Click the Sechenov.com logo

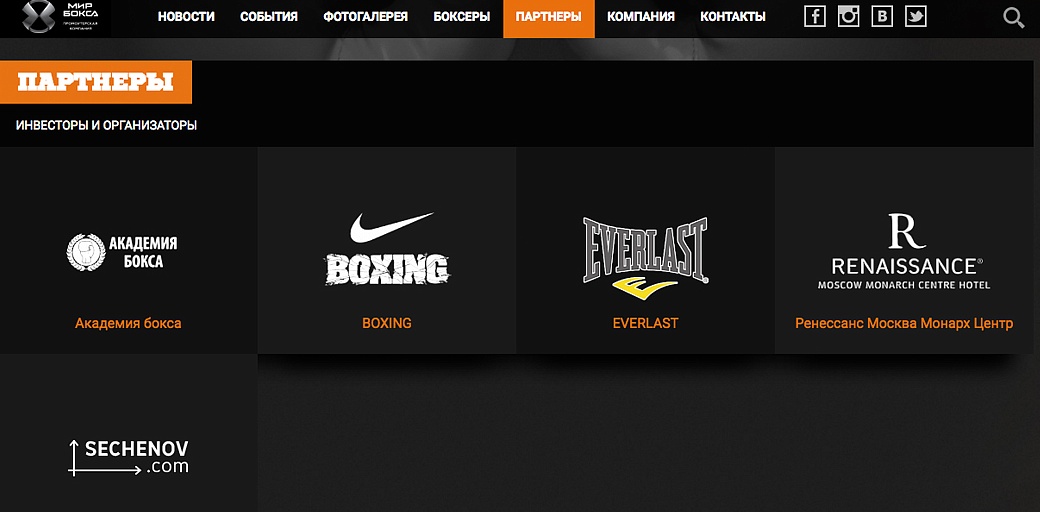pyautogui.click(x=129, y=457)
